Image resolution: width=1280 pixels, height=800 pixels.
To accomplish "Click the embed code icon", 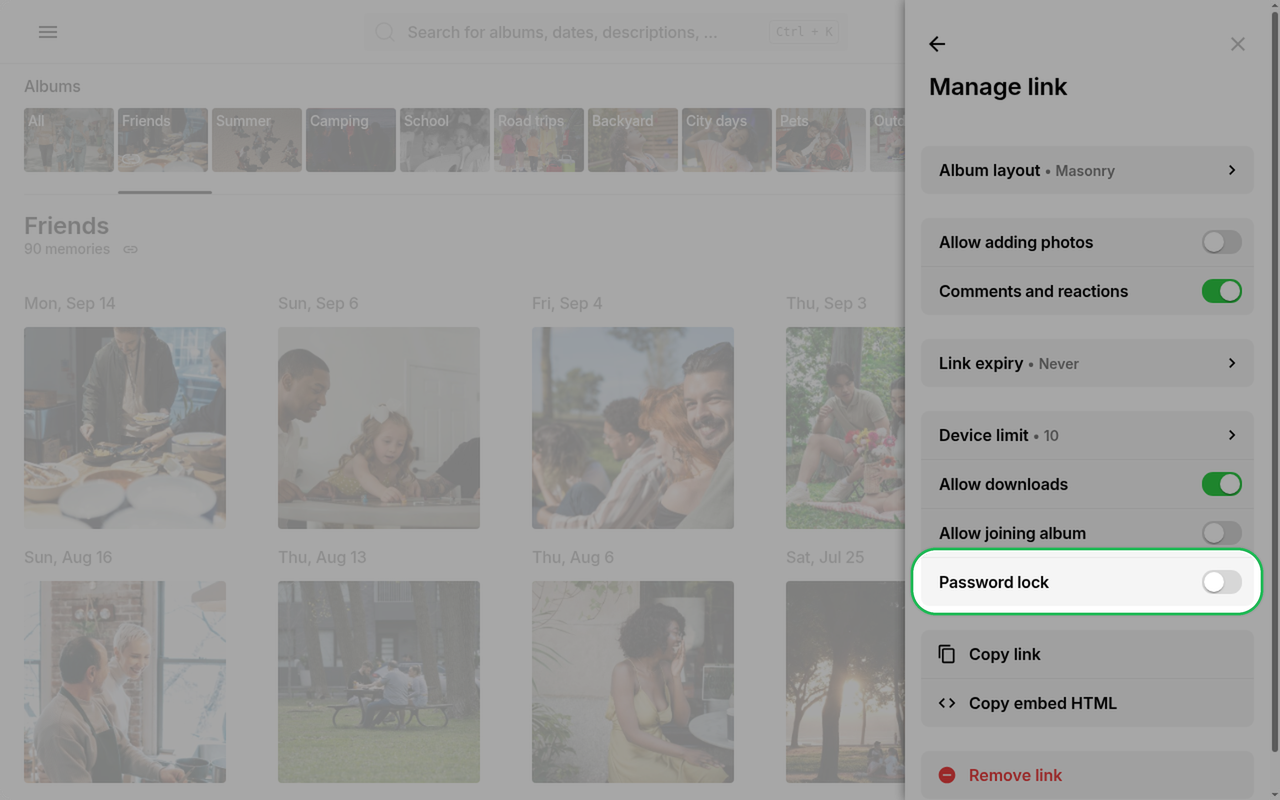I will click(947, 703).
